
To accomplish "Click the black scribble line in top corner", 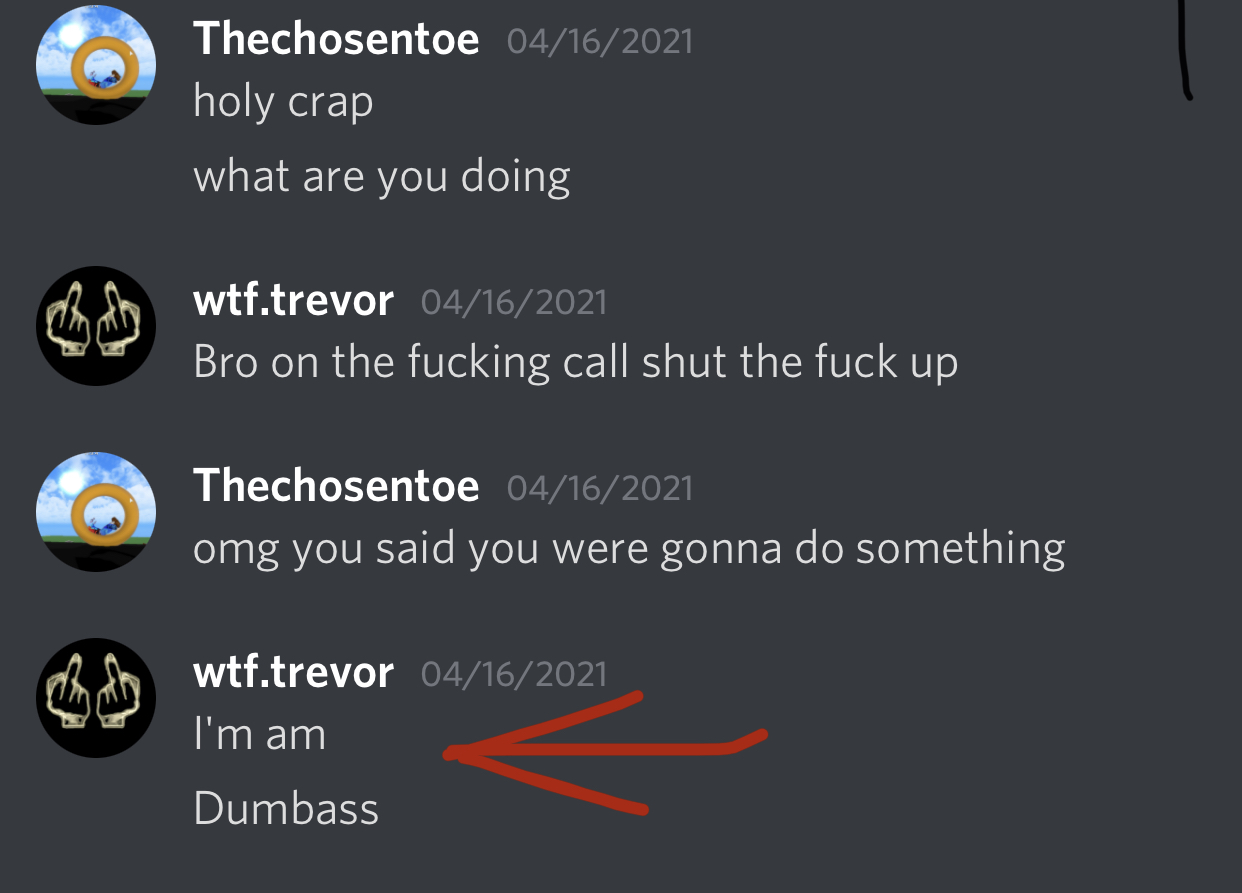I will pyautogui.click(x=1184, y=50).
